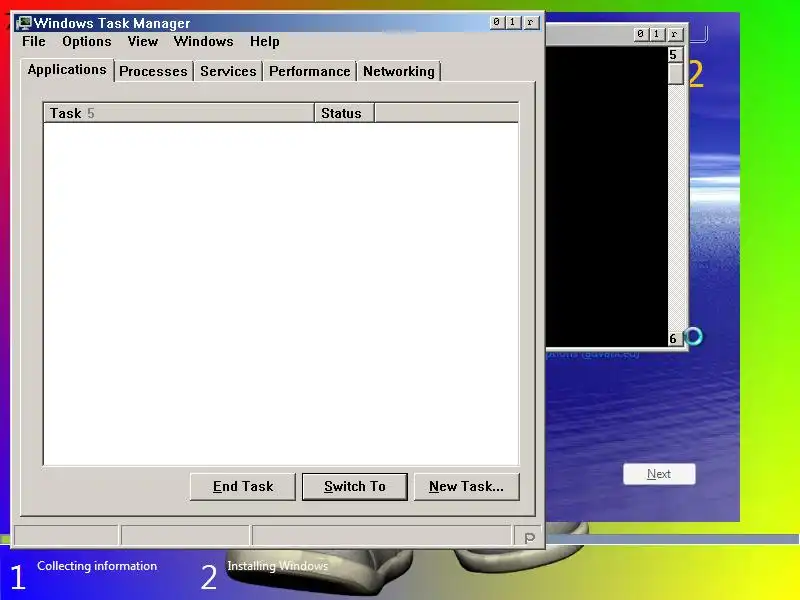Screen dimensions: 800x600
Task: Minimize the black console window
Action: point(640,34)
